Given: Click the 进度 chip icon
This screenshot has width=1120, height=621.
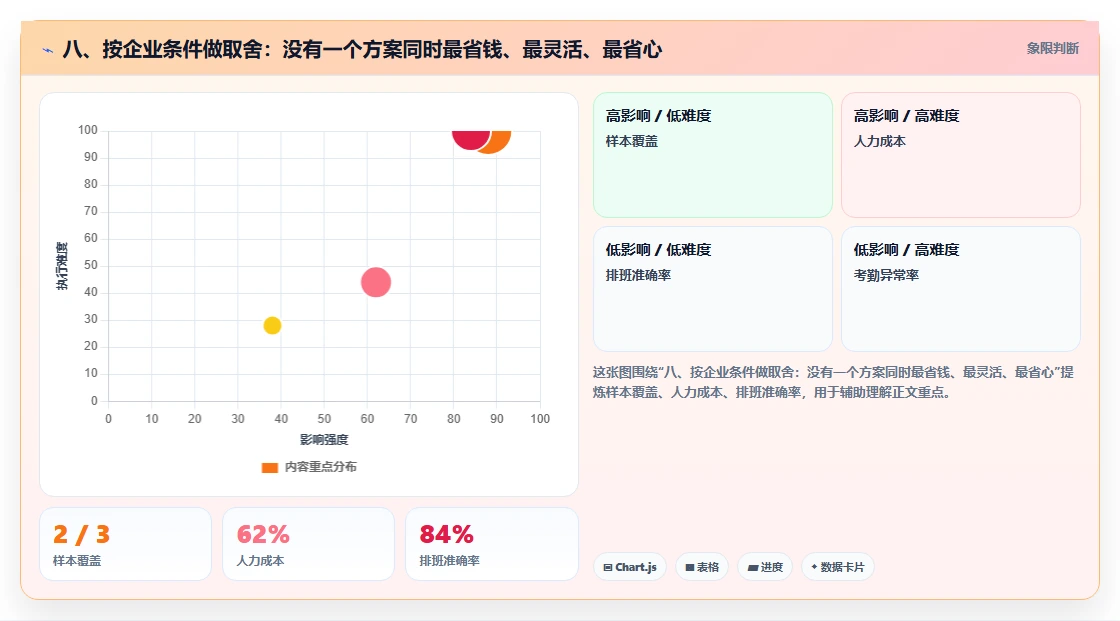Looking at the screenshot, I should pyautogui.click(x=753, y=567).
